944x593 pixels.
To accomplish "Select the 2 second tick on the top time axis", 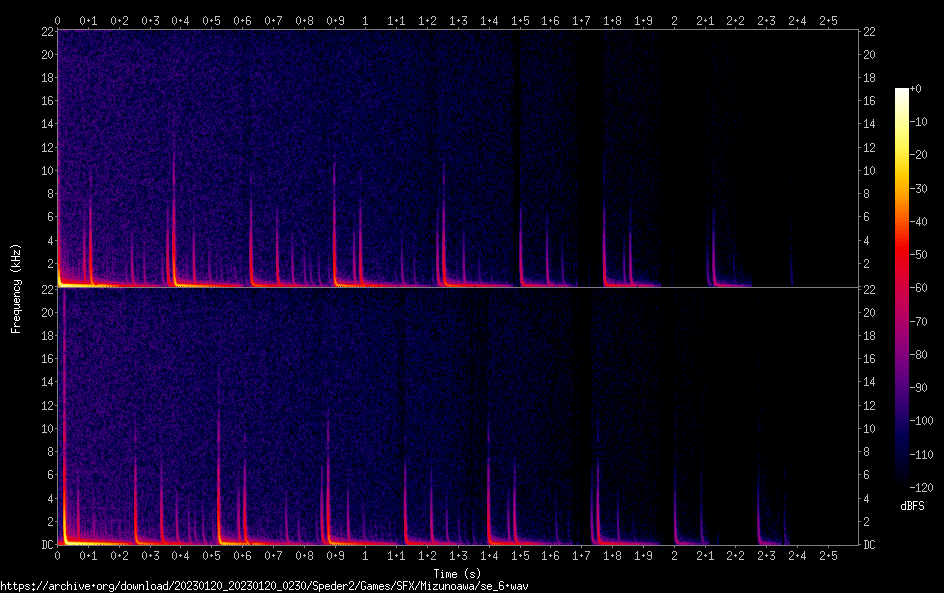I will click(x=674, y=21).
